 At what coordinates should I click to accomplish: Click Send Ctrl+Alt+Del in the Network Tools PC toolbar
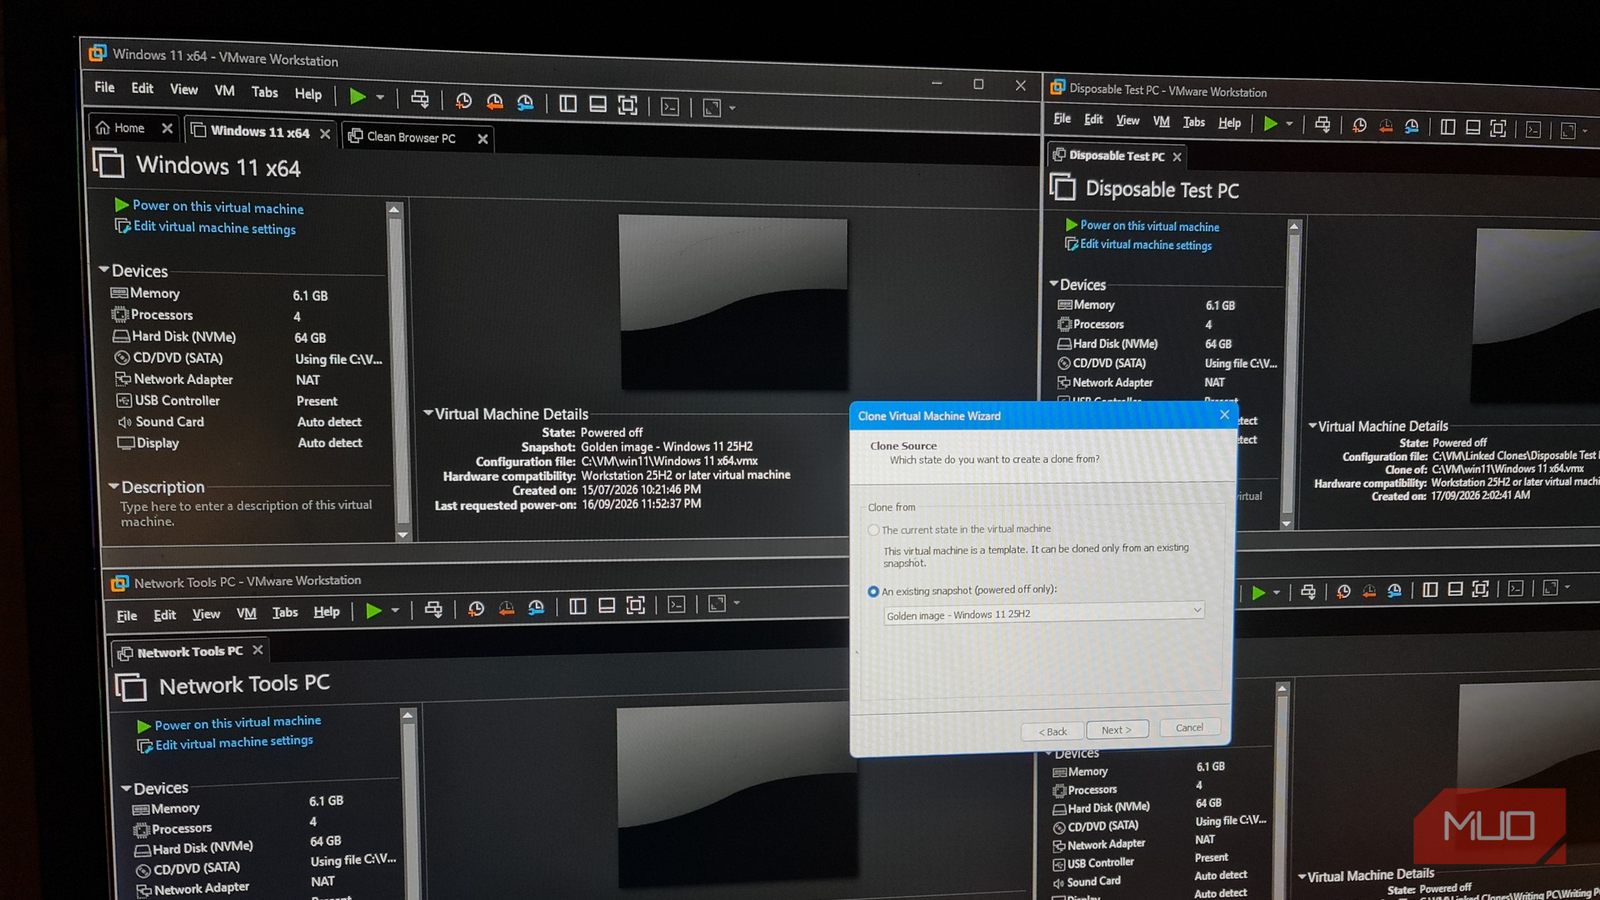(433, 609)
